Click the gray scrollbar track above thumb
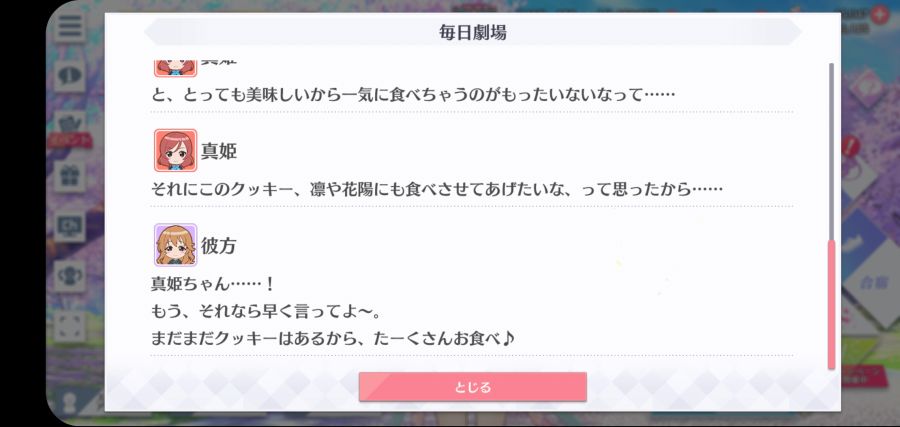This screenshot has height=427, width=900. 831,152
